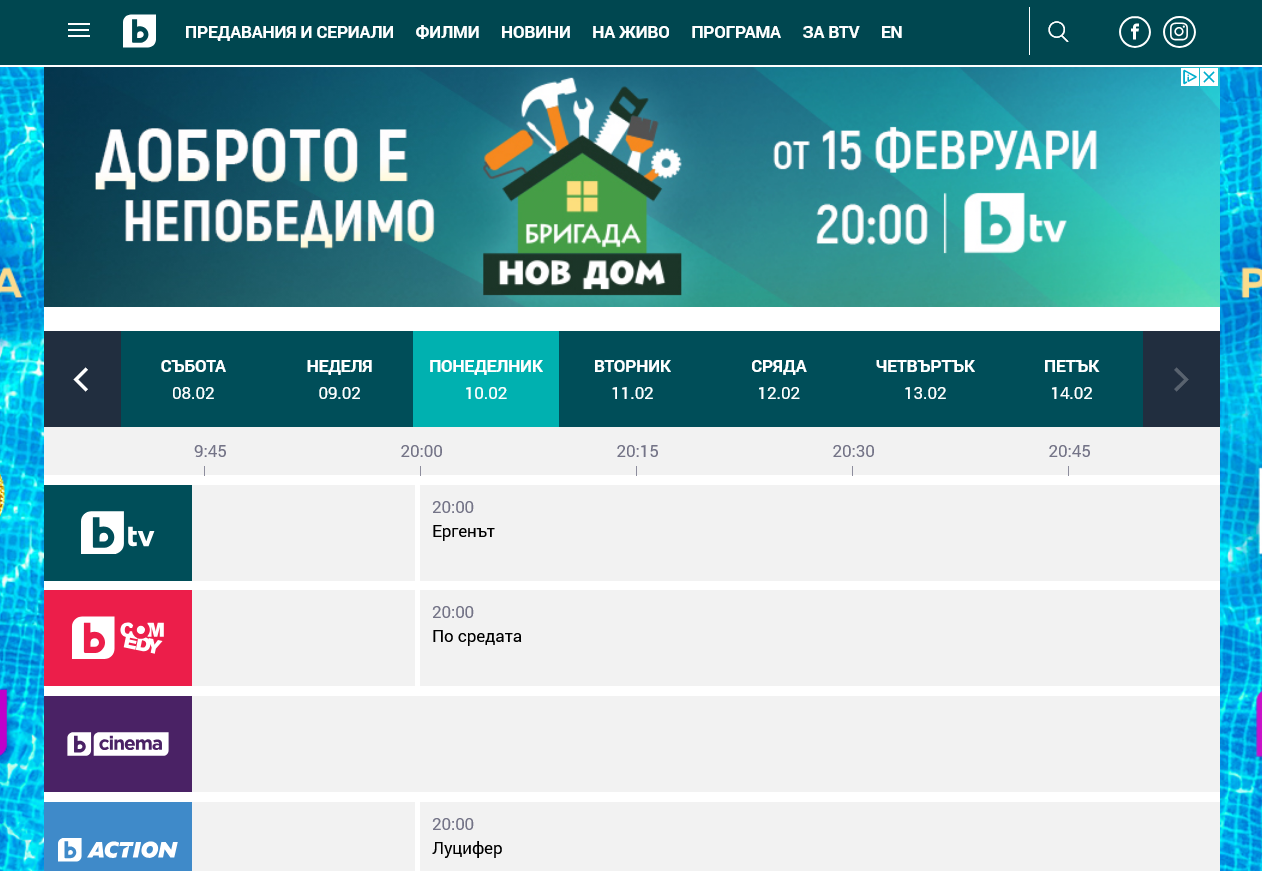Select the bTV channel logo
This screenshot has height=871, width=1263.
[x=118, y=533]
